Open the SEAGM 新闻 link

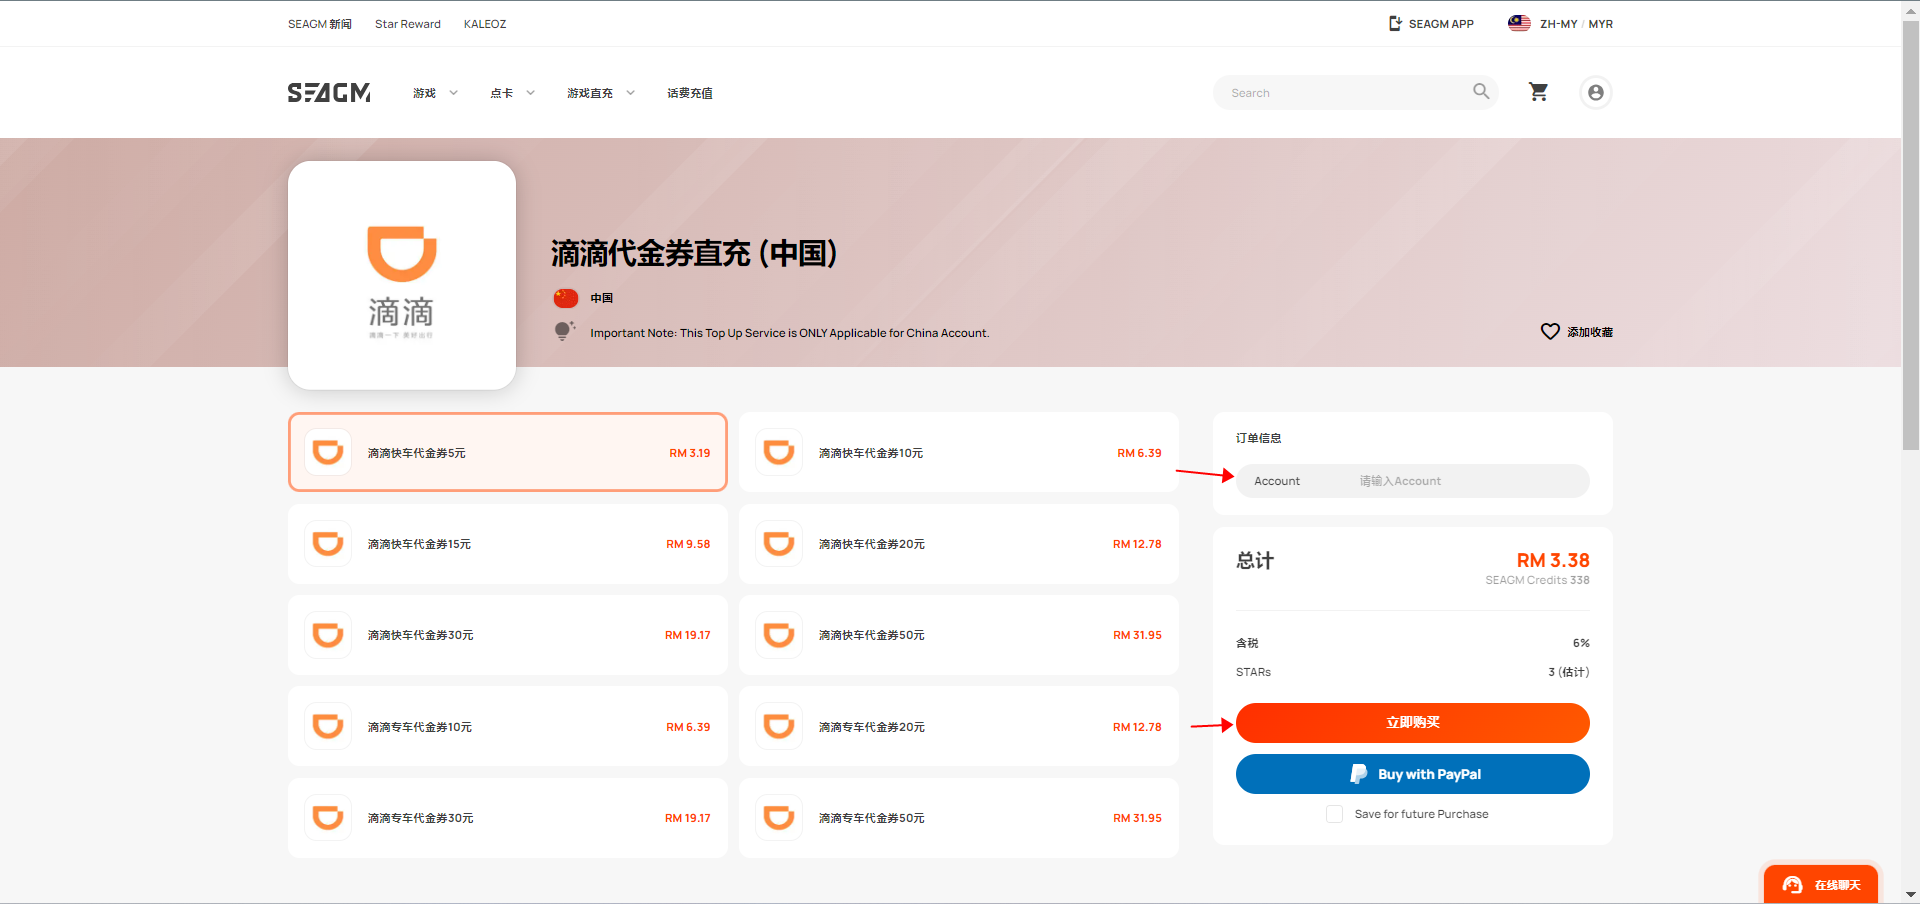click(320, 24)
